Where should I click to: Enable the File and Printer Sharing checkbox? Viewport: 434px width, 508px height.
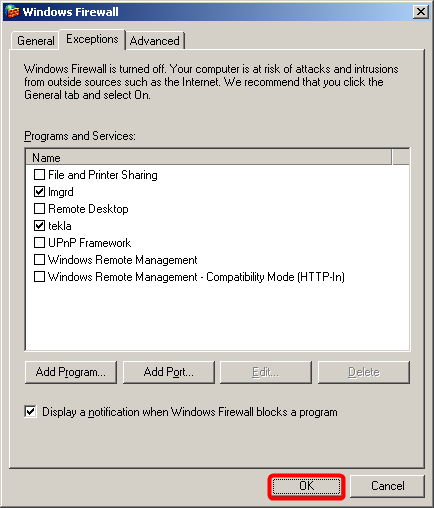[39, 174]
